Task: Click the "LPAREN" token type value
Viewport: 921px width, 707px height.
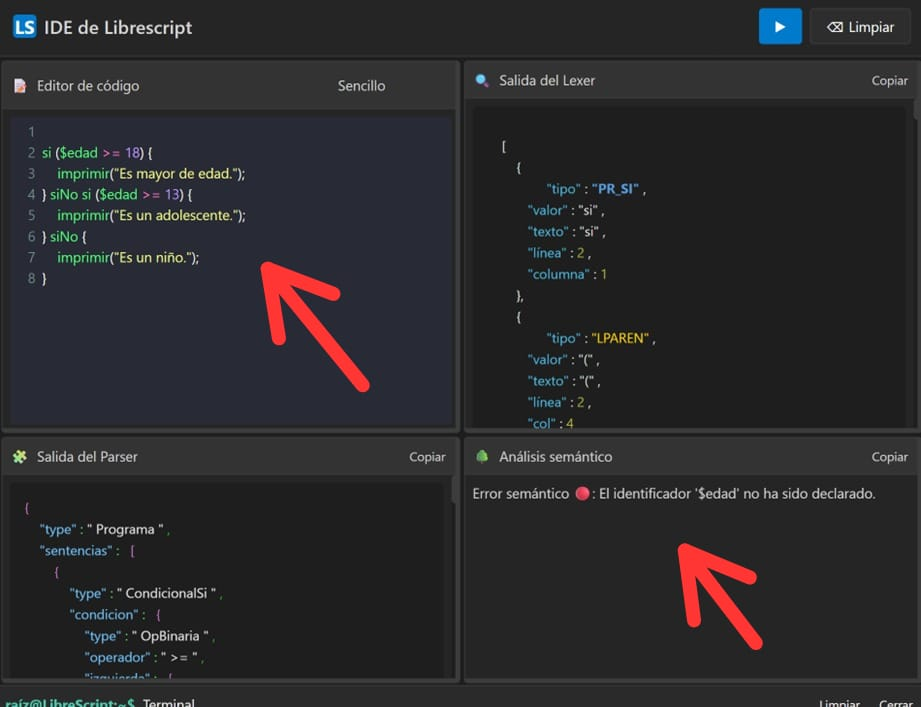Action: click(620, 338)
